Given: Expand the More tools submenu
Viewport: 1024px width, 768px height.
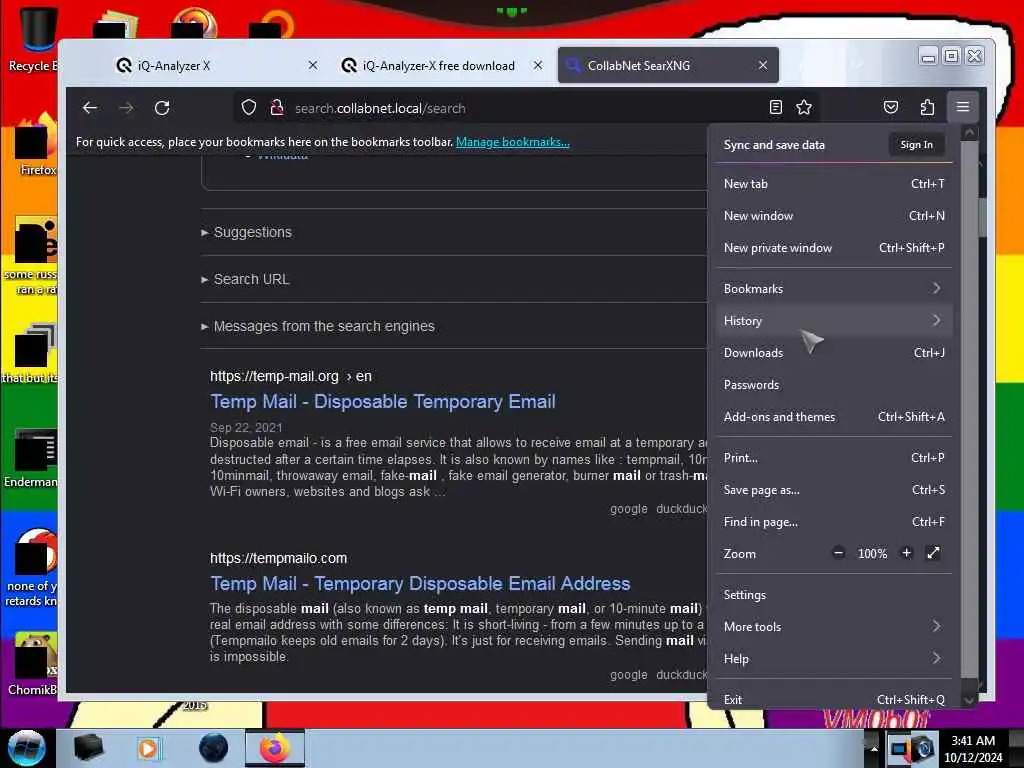Looking at the screenshot, I should [834, 627].
